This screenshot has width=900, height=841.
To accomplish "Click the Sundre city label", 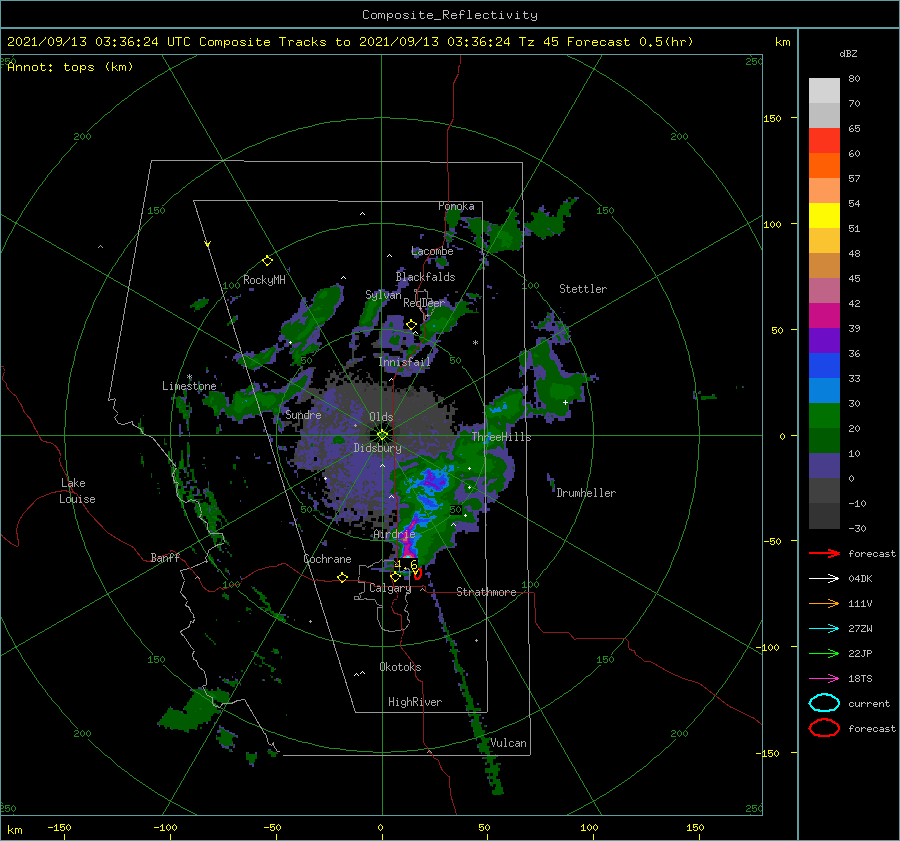I will pyautogui.click(x=303, y=415).
